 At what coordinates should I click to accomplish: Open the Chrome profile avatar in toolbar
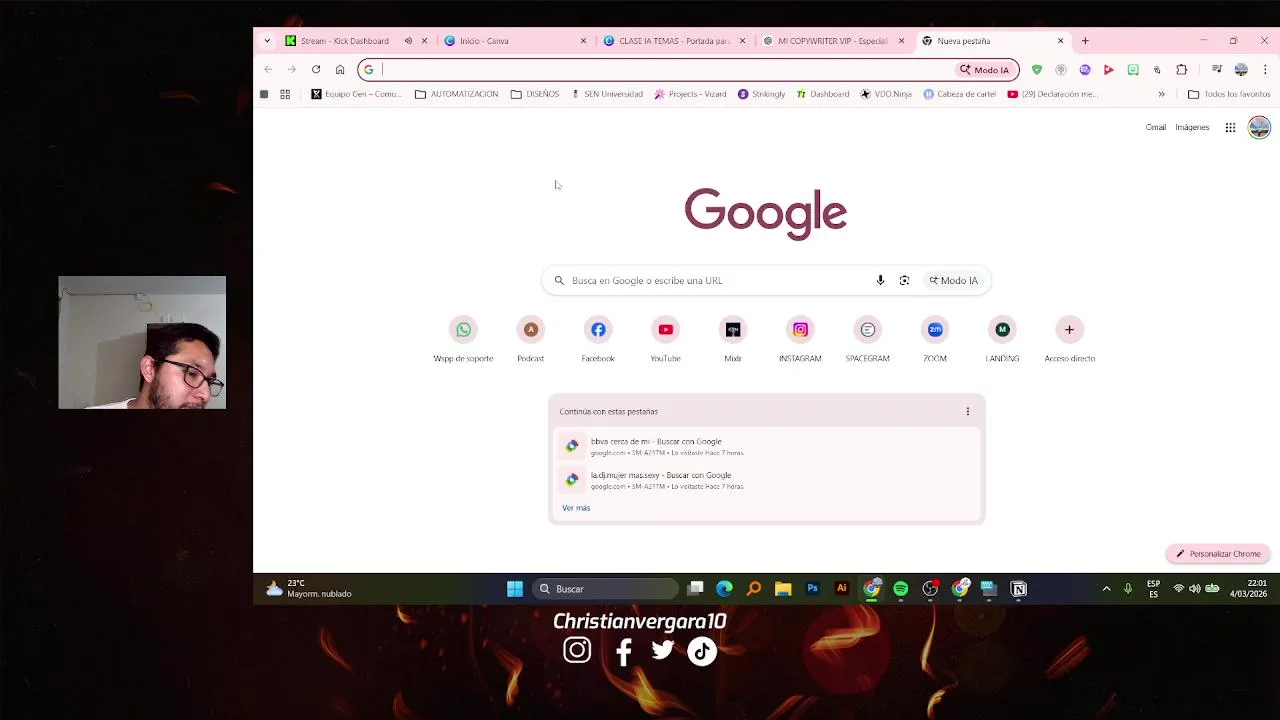[1241, 70]
